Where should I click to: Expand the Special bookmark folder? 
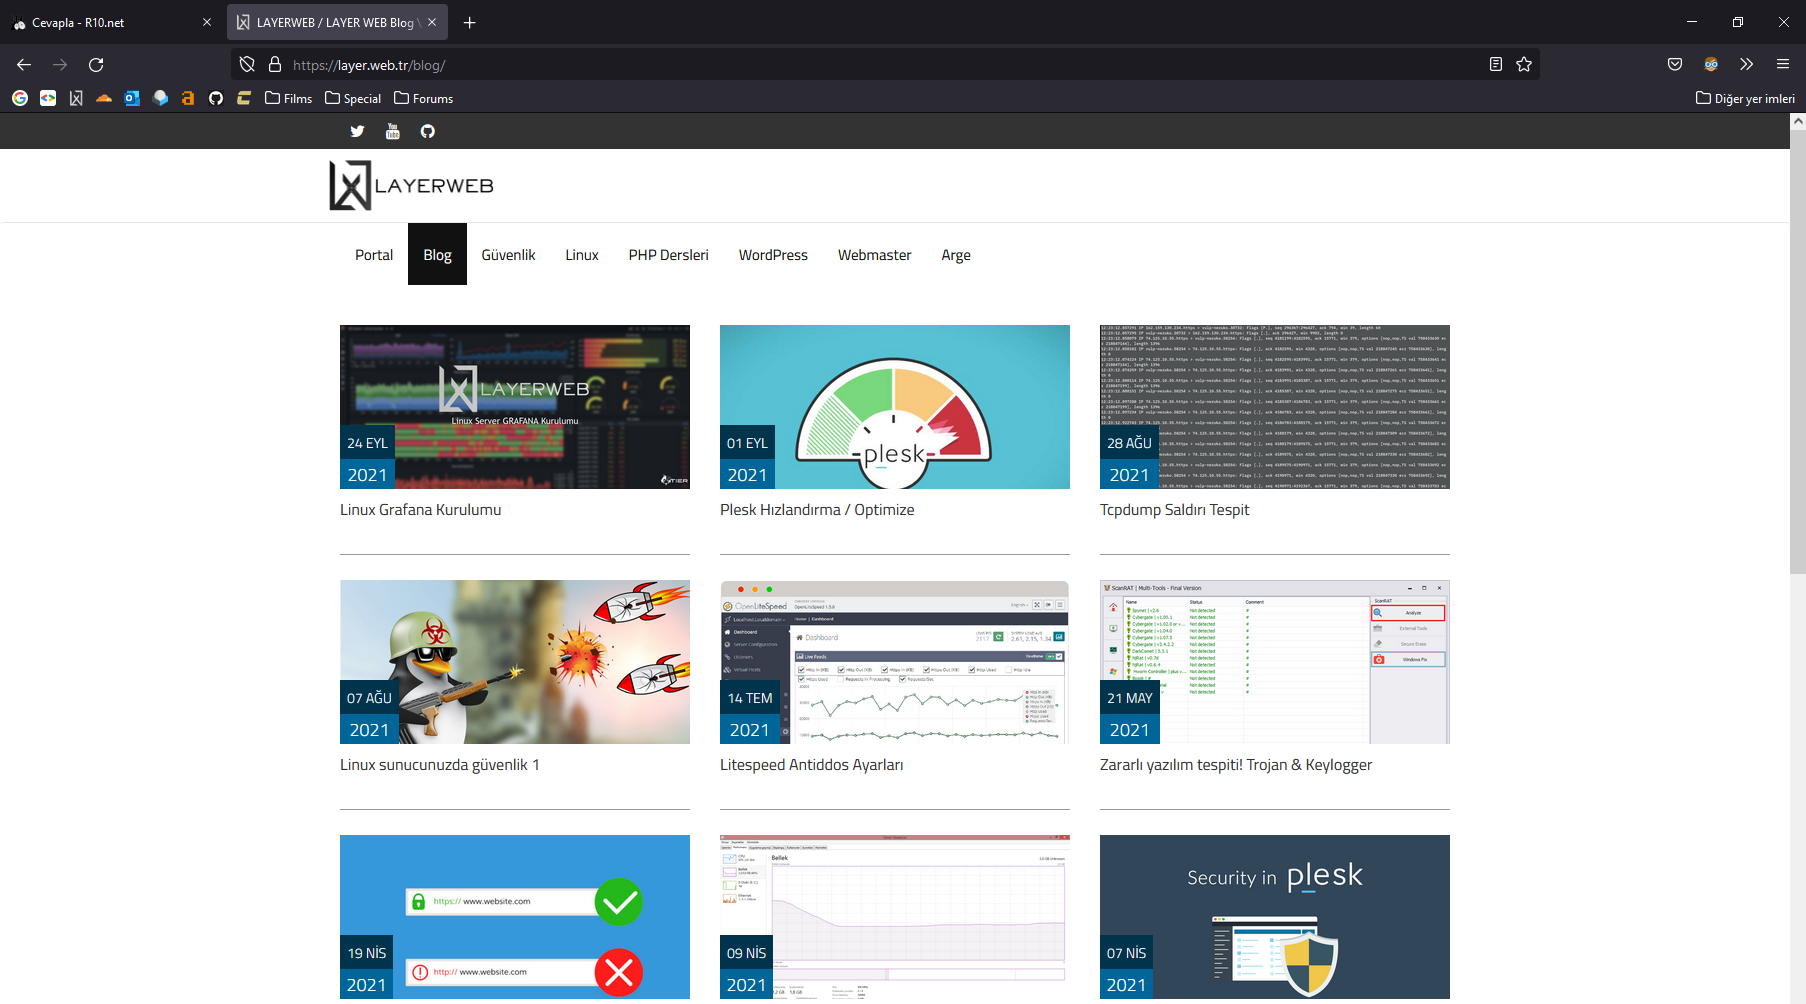(353, 98)
